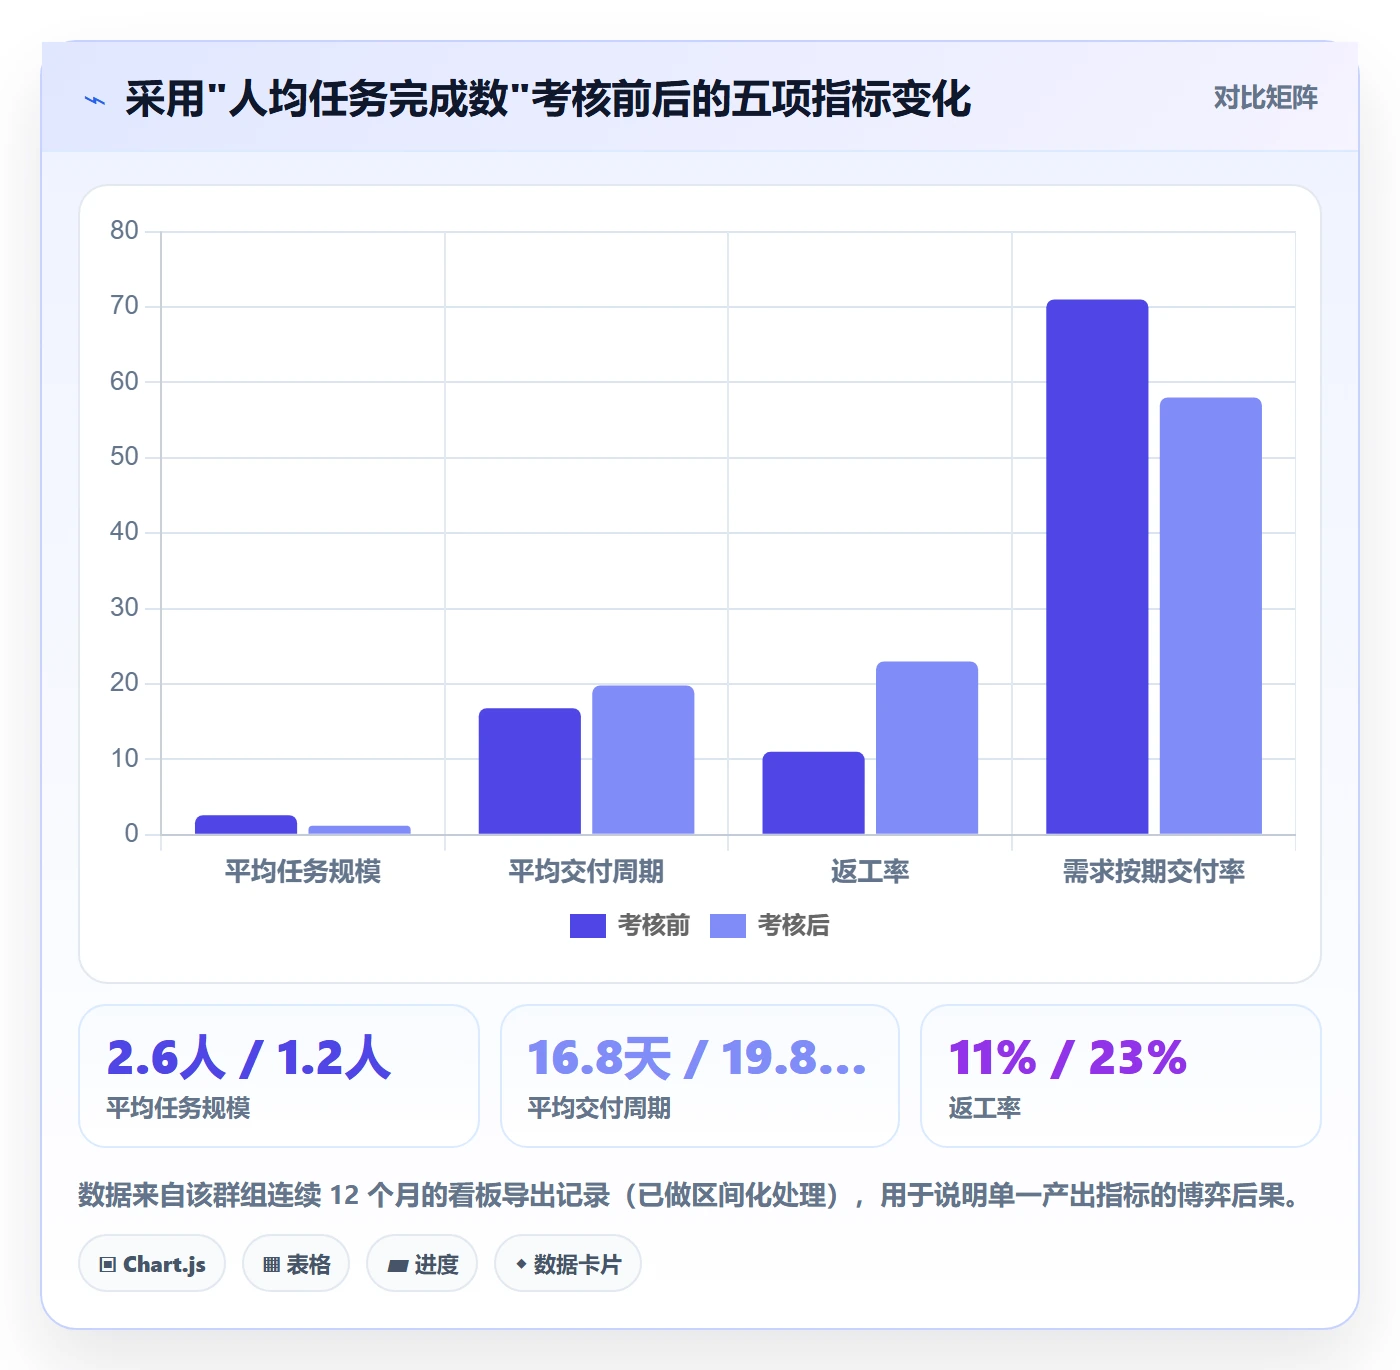Click the 考核前 bar for 平均交付周期
Viewport: 1400px width, 1370px height.
[x=529, y=771]
